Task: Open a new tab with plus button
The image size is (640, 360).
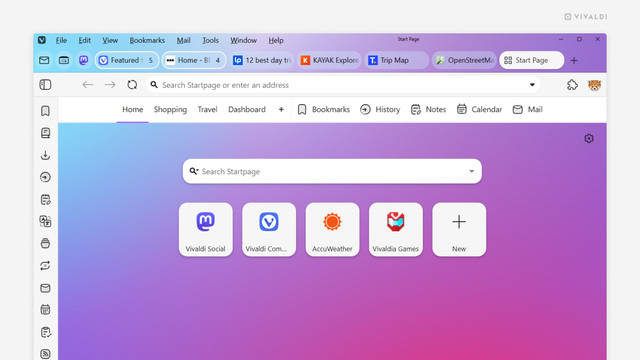Action: click(x=574, y=60)
